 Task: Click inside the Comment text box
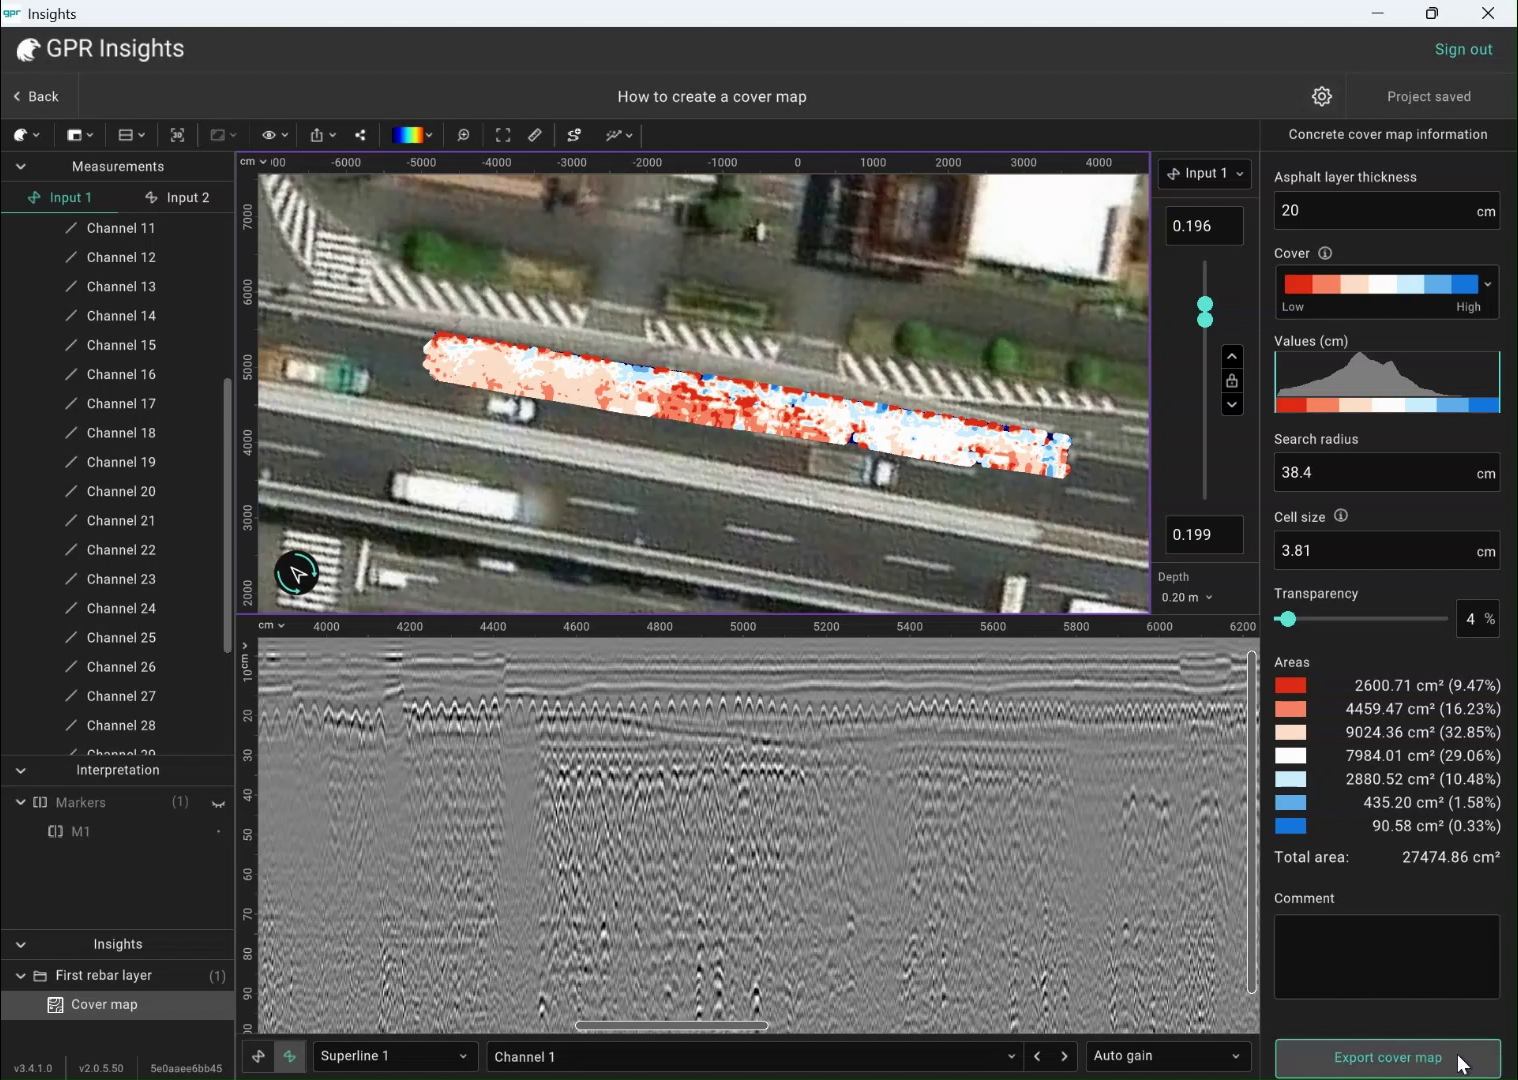click(x=1386, y=956)
